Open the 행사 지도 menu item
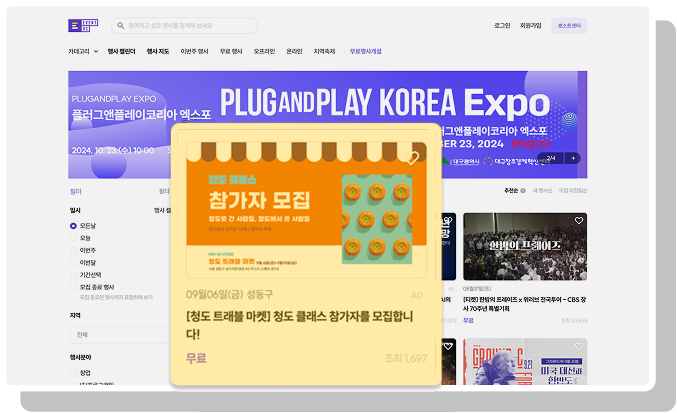 158,51
